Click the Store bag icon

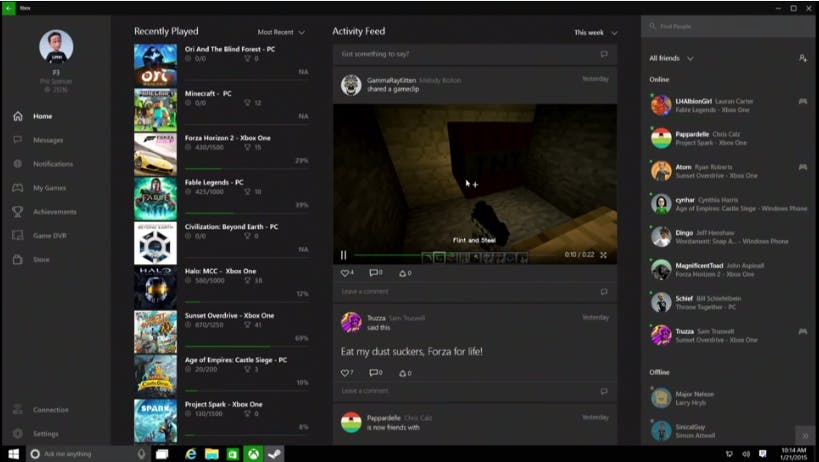(x=18, y=259)
